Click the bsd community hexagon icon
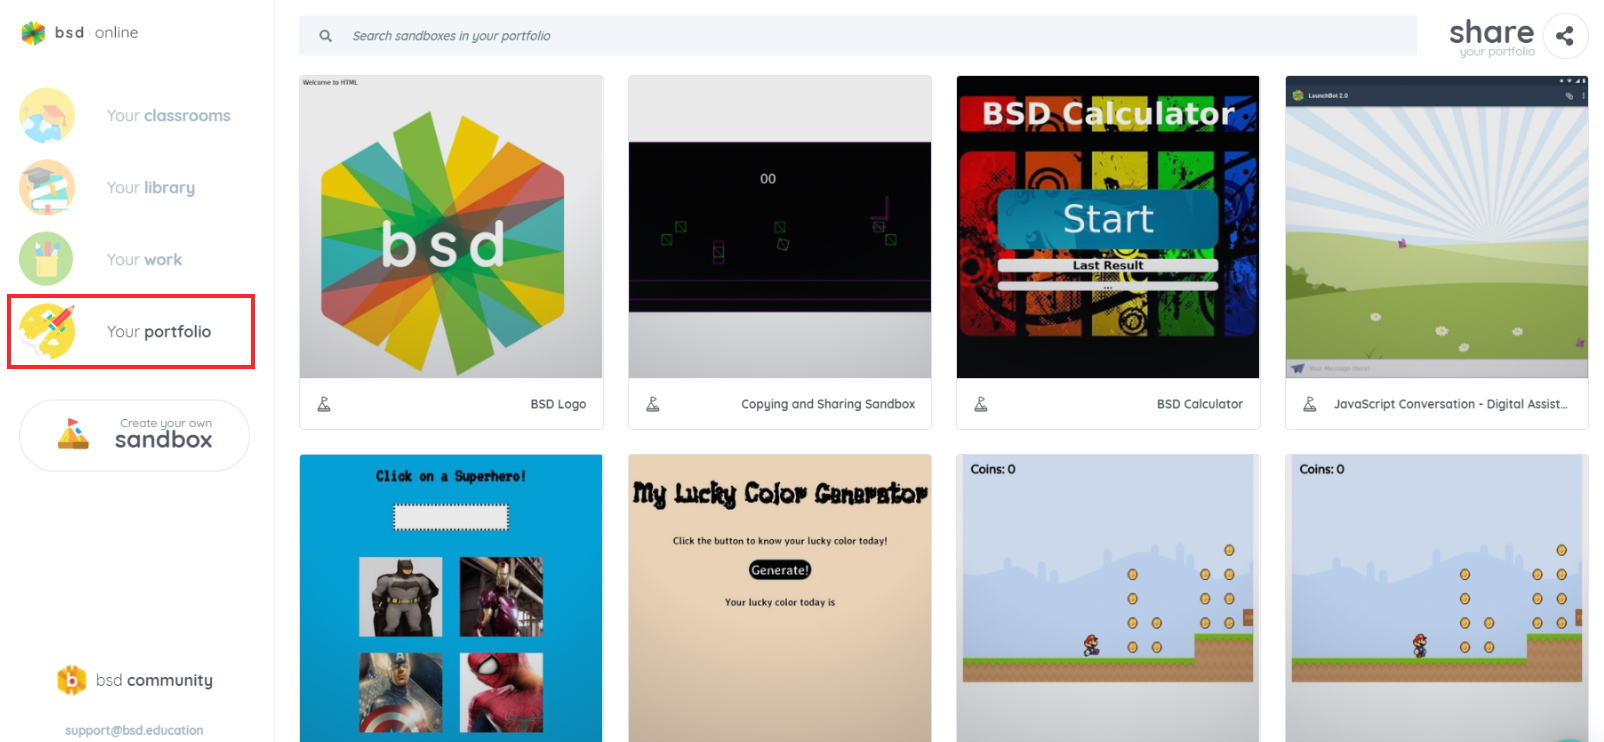The image size is (1604, 742). coord(71,680)
